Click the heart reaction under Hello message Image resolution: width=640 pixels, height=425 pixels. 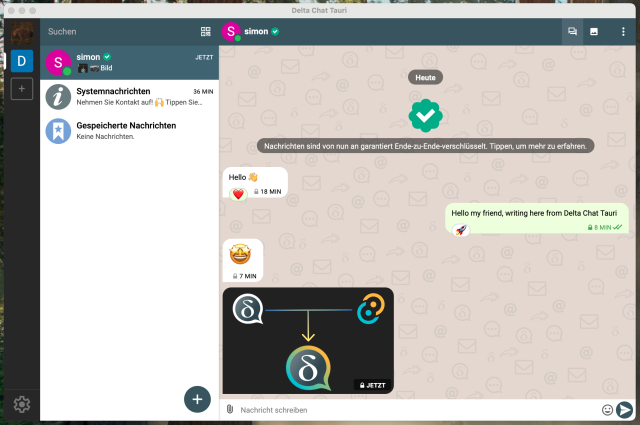click(x=238, y=193)
